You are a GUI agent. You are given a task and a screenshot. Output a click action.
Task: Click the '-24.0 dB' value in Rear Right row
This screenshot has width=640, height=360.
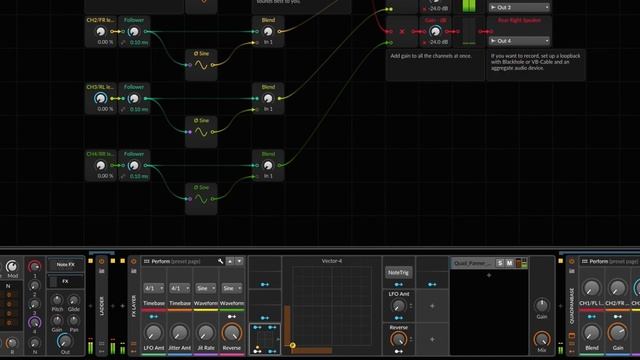439,42
